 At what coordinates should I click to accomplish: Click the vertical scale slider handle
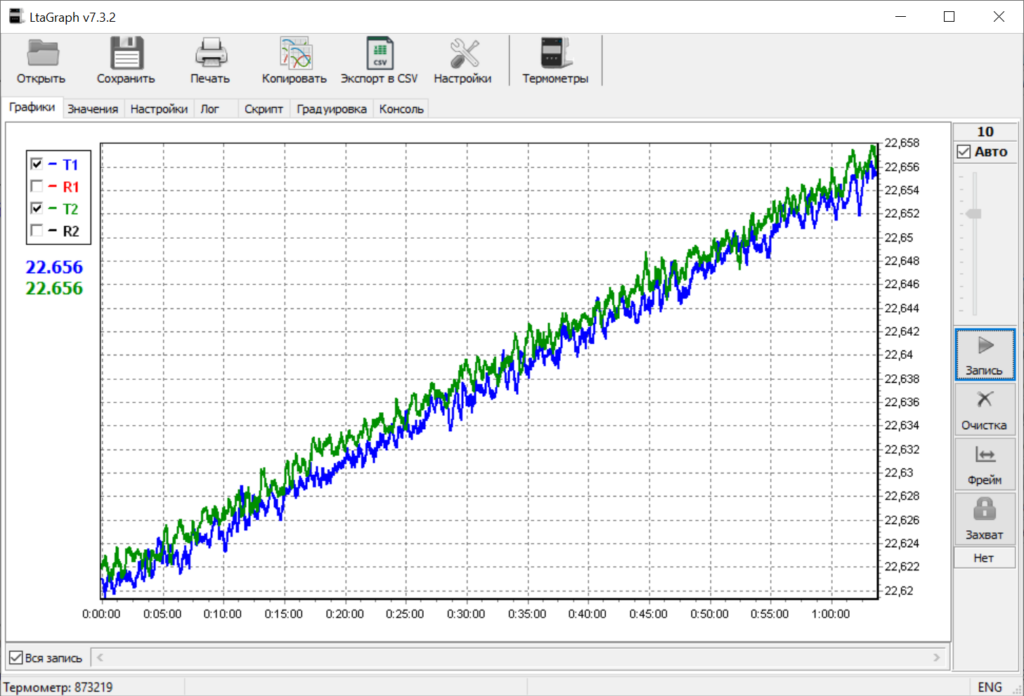point(972,213)
